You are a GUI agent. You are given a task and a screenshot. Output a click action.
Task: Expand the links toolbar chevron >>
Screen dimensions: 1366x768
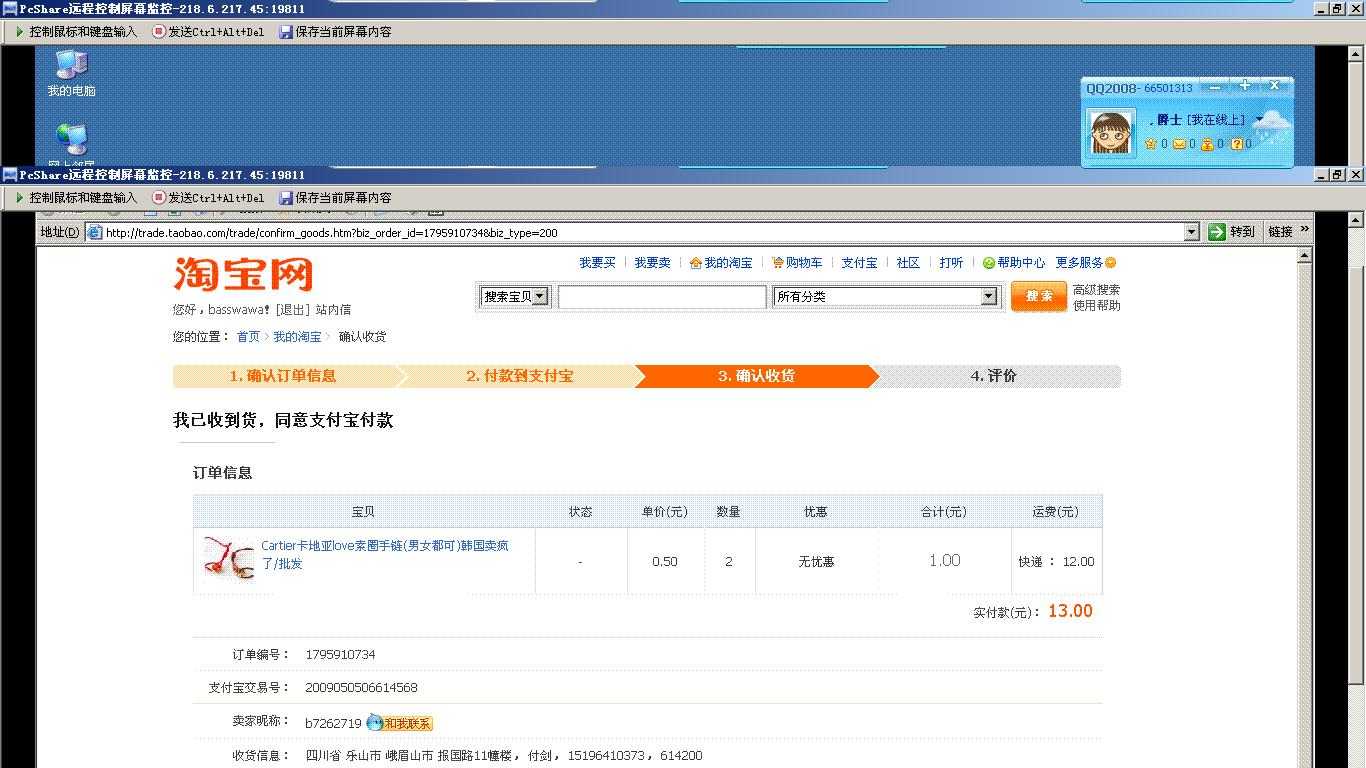1304,230
